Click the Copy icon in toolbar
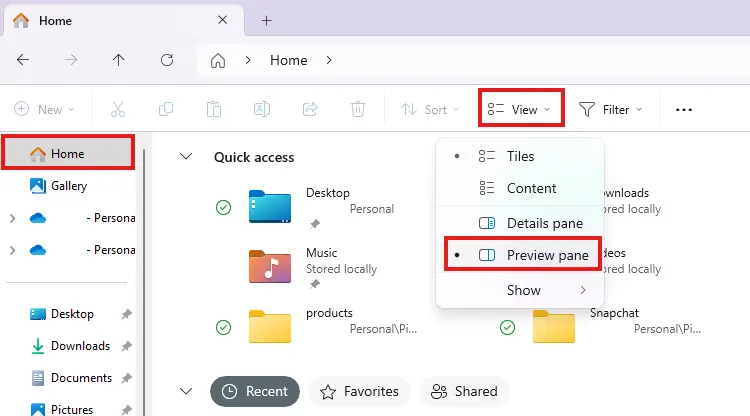The image size is (750, 416). coord(165,109)
